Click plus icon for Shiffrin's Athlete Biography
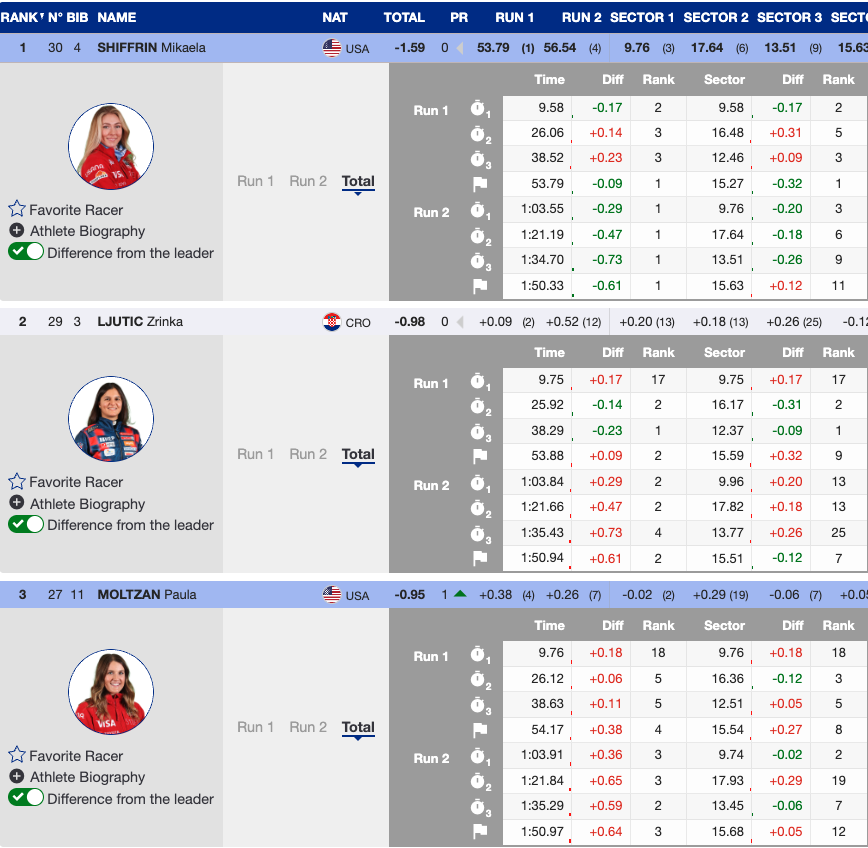Screen dimensions: 868x848 [x=17, y=231]
